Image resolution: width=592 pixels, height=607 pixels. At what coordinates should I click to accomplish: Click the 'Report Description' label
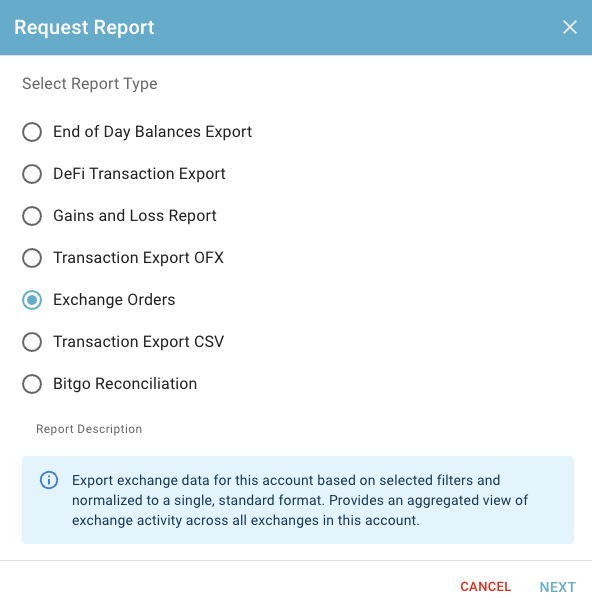point(89,429)
